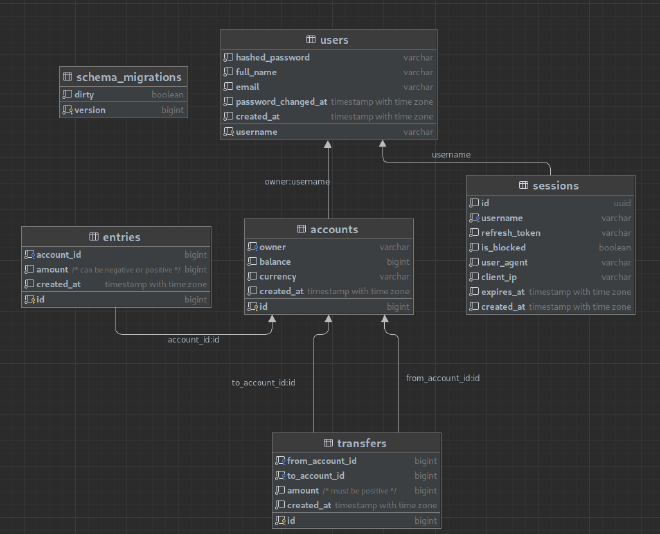Image resolution: width=660 pixels, height=534 pixels.
Task: Click the foreign key icon of from_account_id
Action: click(280, 461)
